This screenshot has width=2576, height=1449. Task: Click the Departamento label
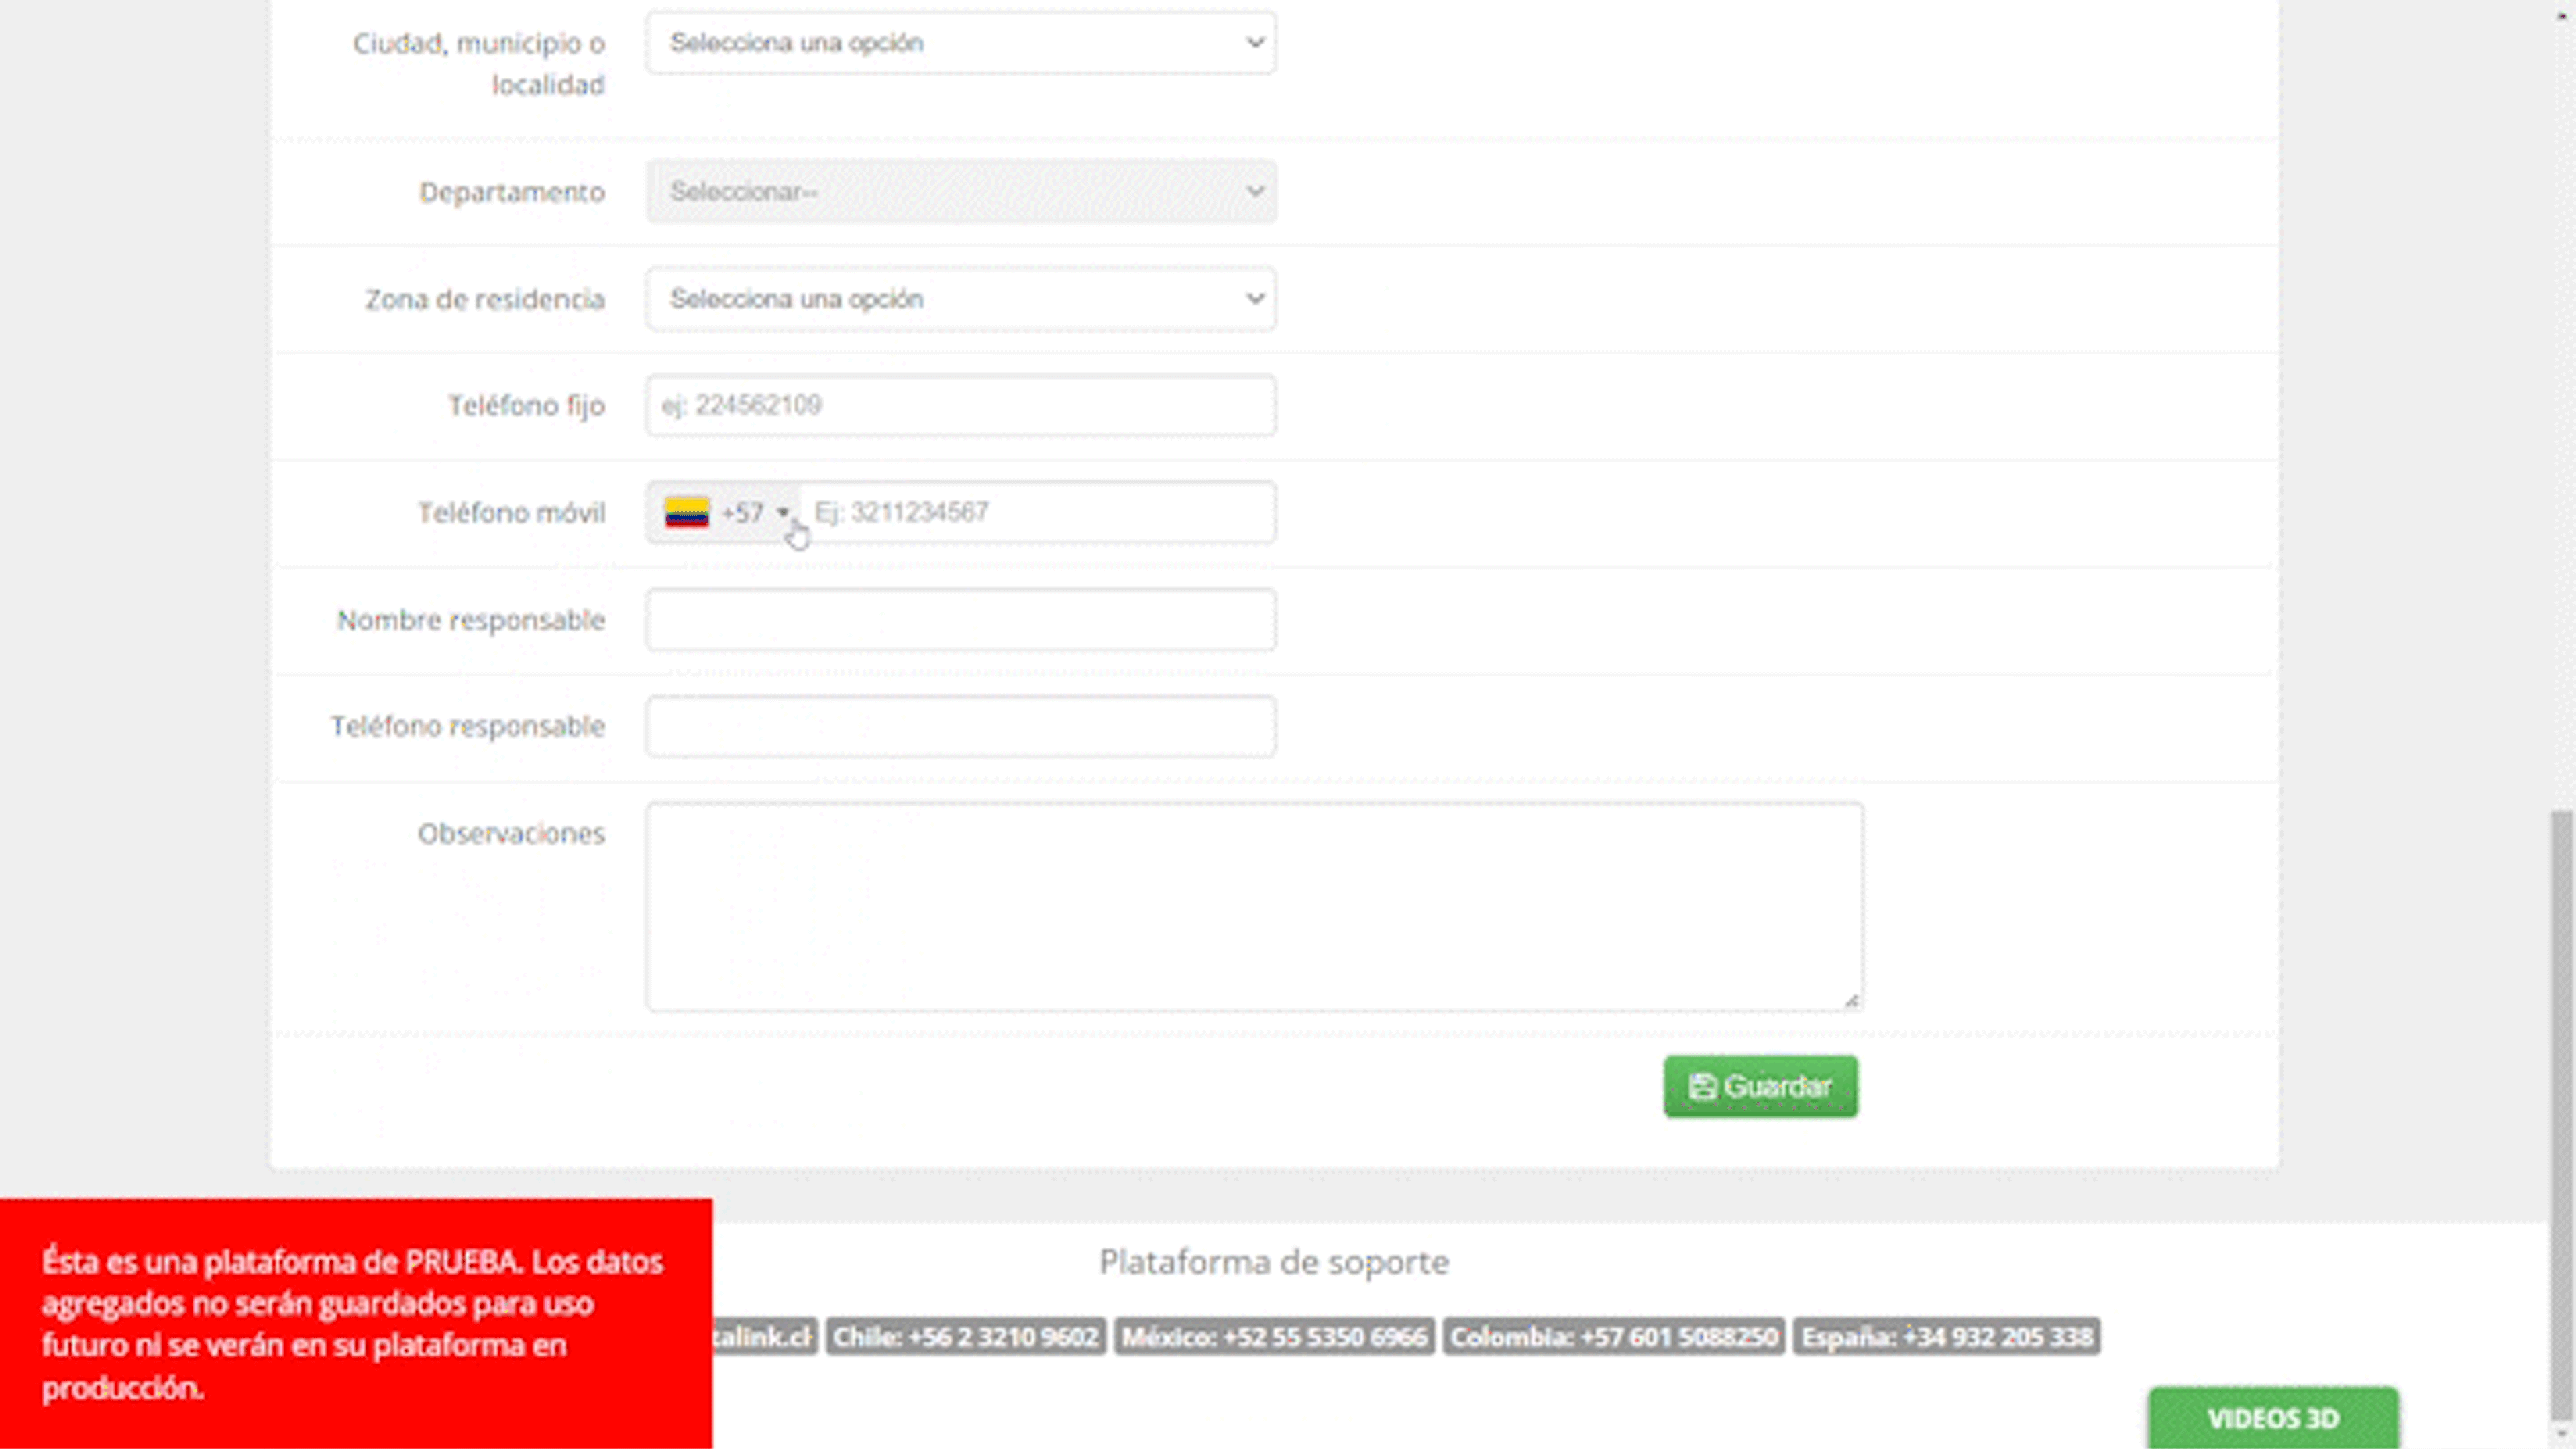click(x=512, y=192)
